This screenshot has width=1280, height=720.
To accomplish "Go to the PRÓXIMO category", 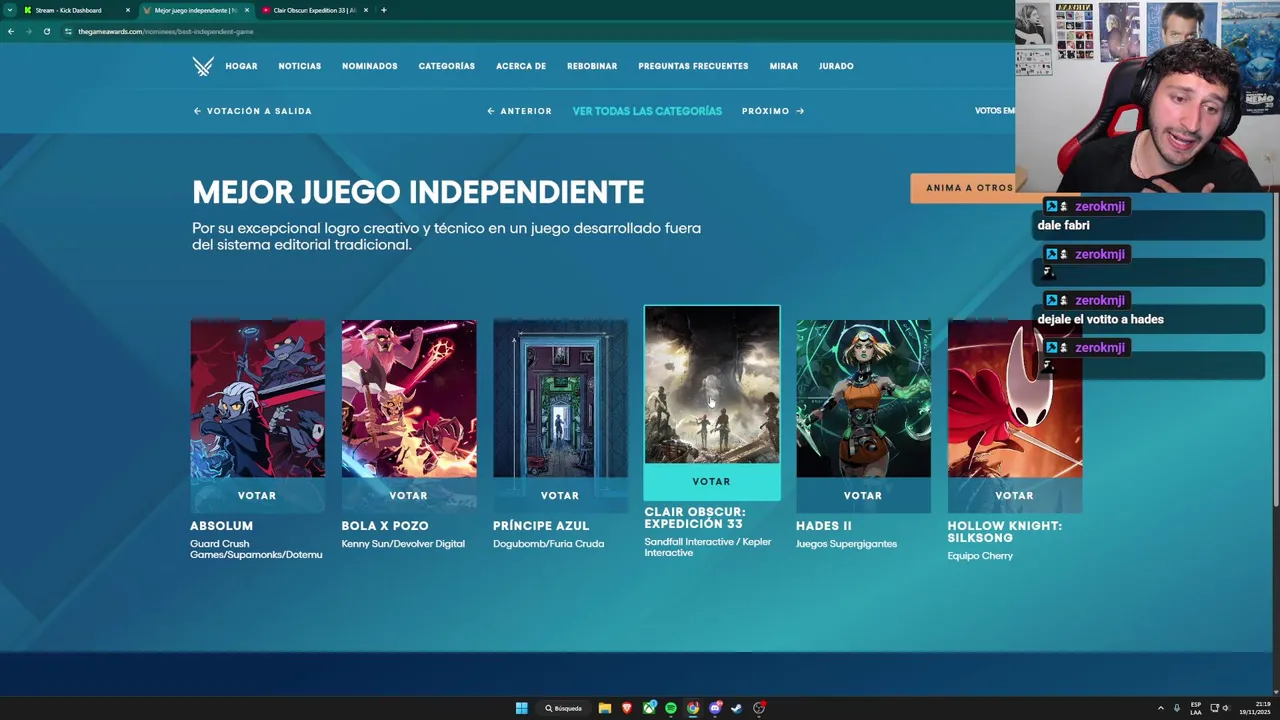I will (x=773, y=111).
